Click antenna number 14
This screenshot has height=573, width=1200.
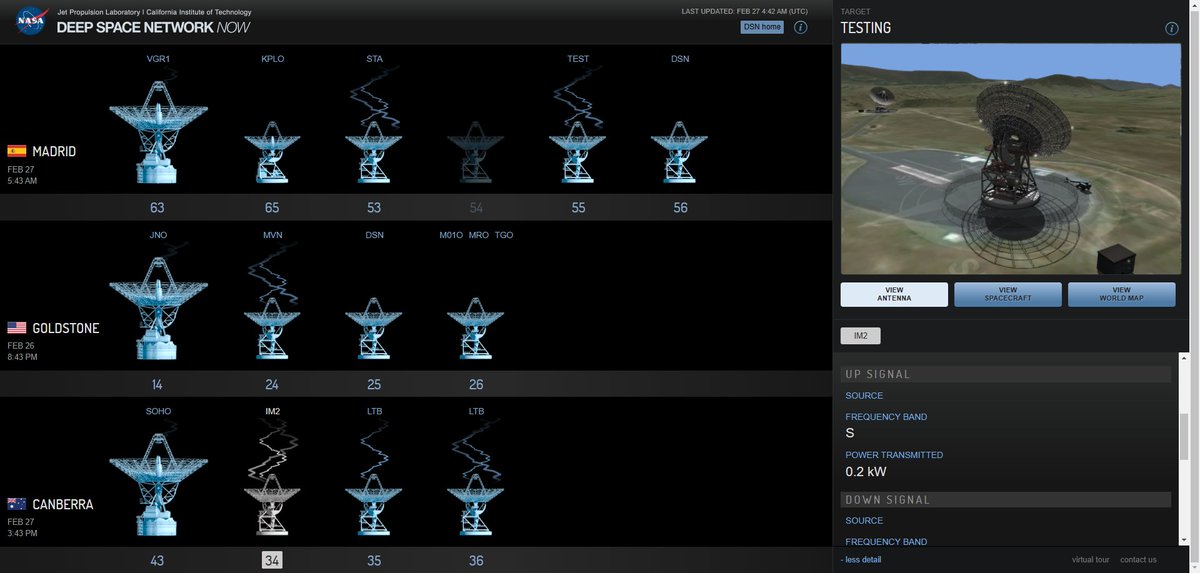[157, 384]
